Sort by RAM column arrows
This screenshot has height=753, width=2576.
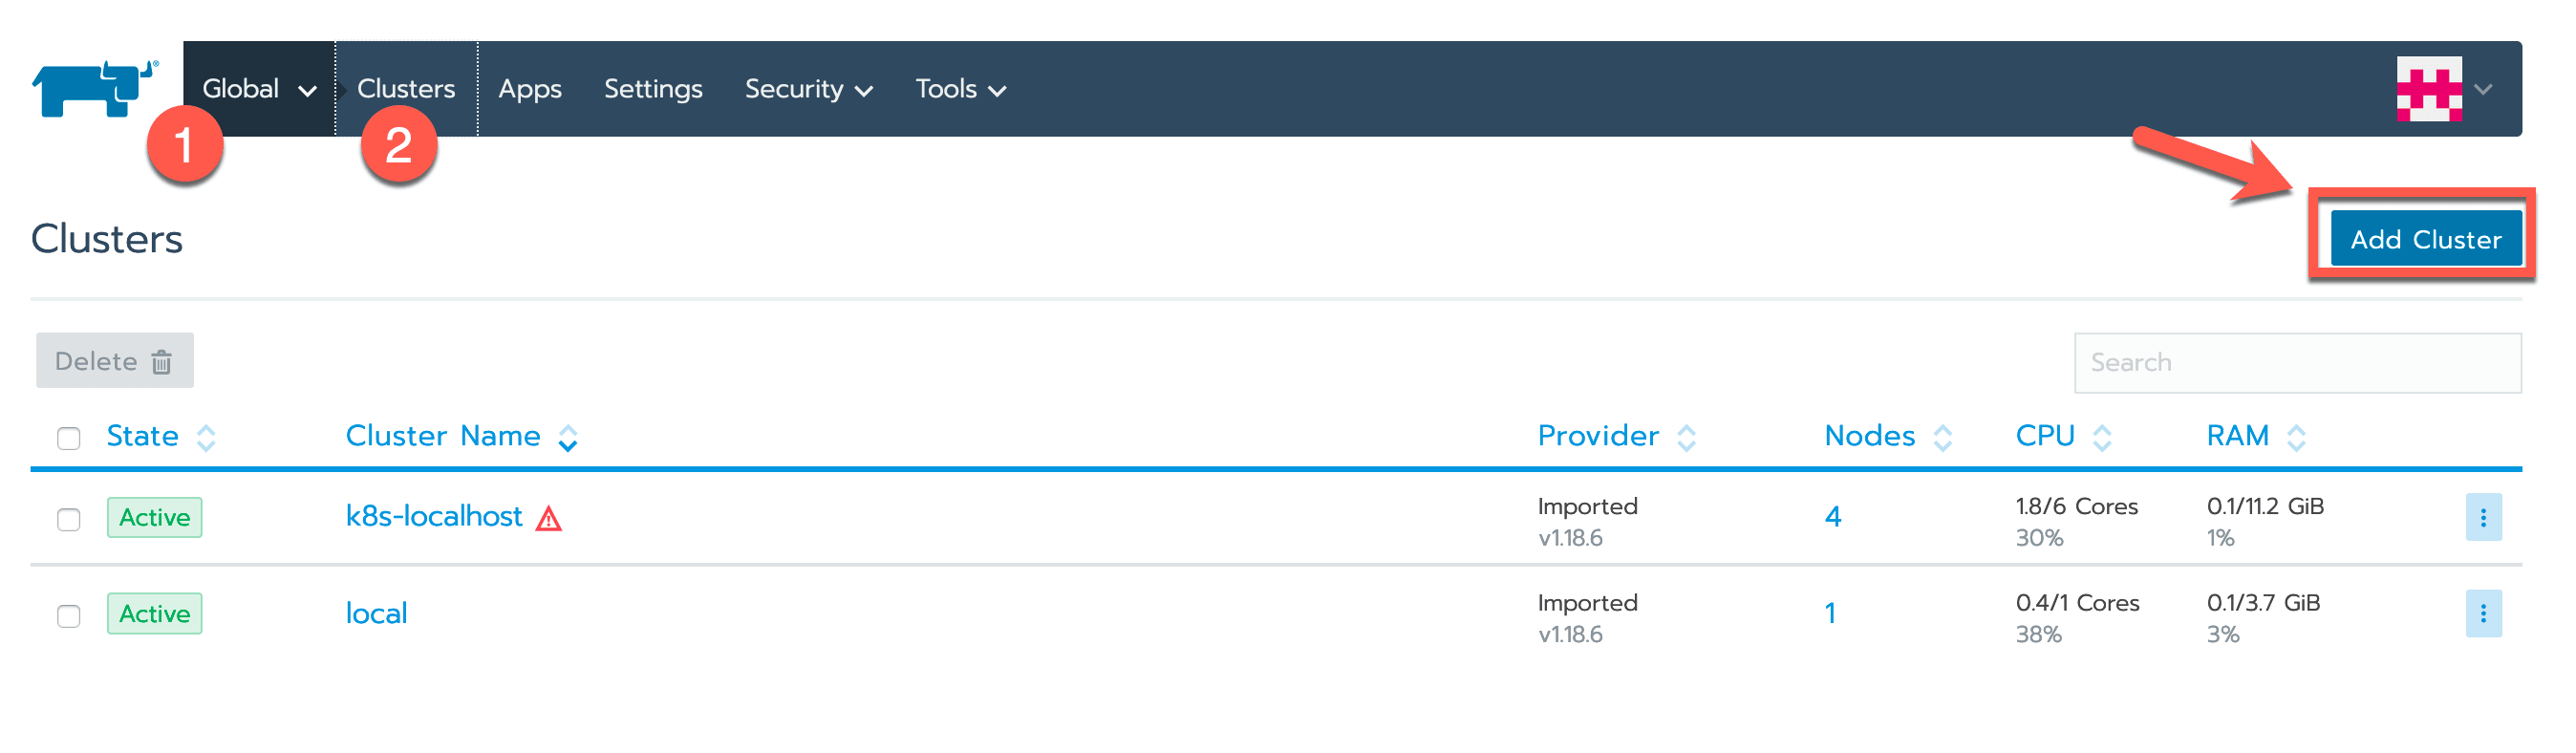click(x=2296, y=437)
